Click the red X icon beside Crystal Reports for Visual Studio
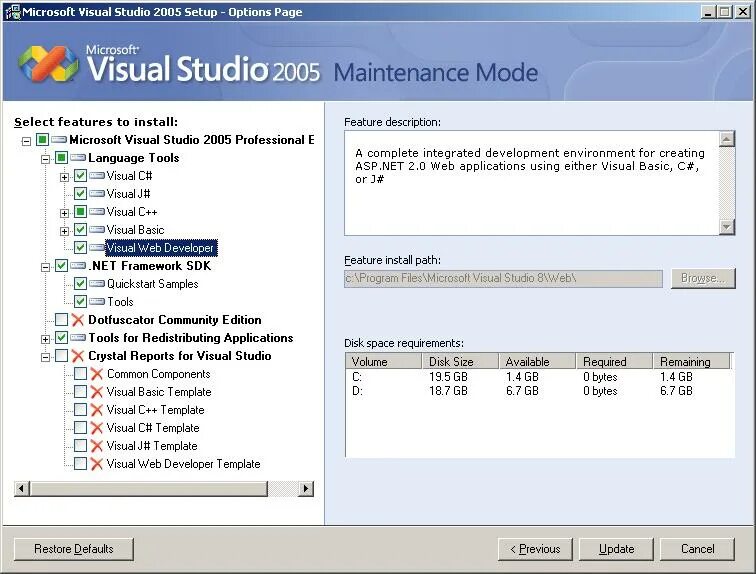This screenshot has width=756, height=574. tap(78, 356)
